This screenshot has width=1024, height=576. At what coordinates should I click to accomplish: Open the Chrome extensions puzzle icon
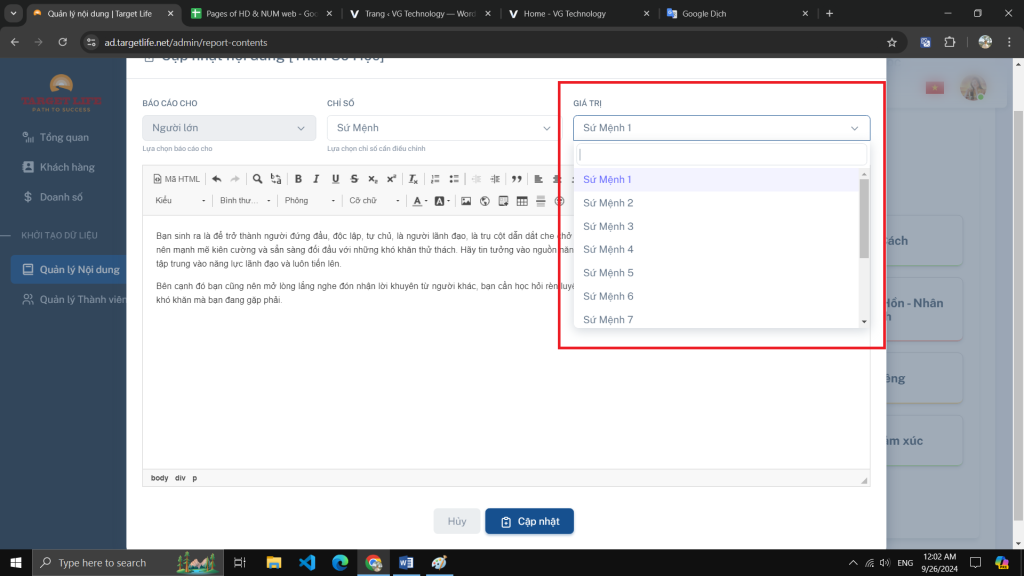coord(950,42)
